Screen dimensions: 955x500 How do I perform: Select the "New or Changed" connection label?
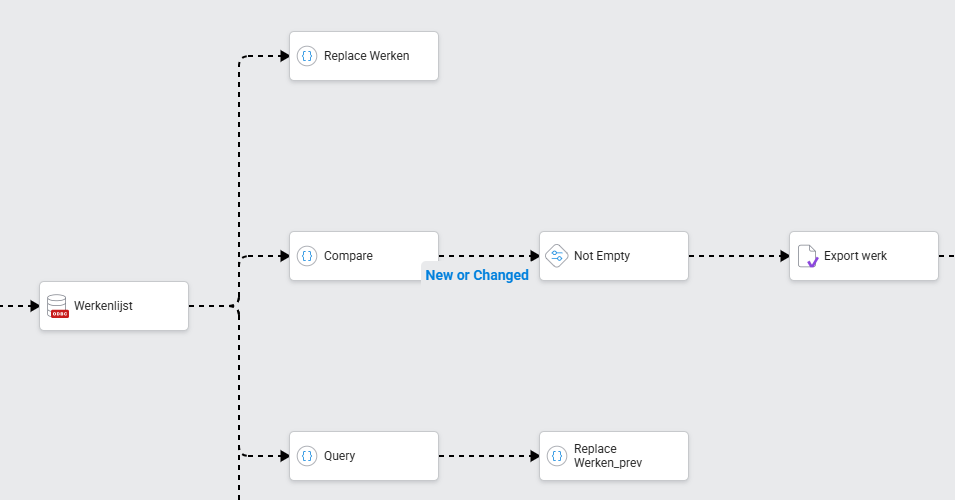click(477, 275)
